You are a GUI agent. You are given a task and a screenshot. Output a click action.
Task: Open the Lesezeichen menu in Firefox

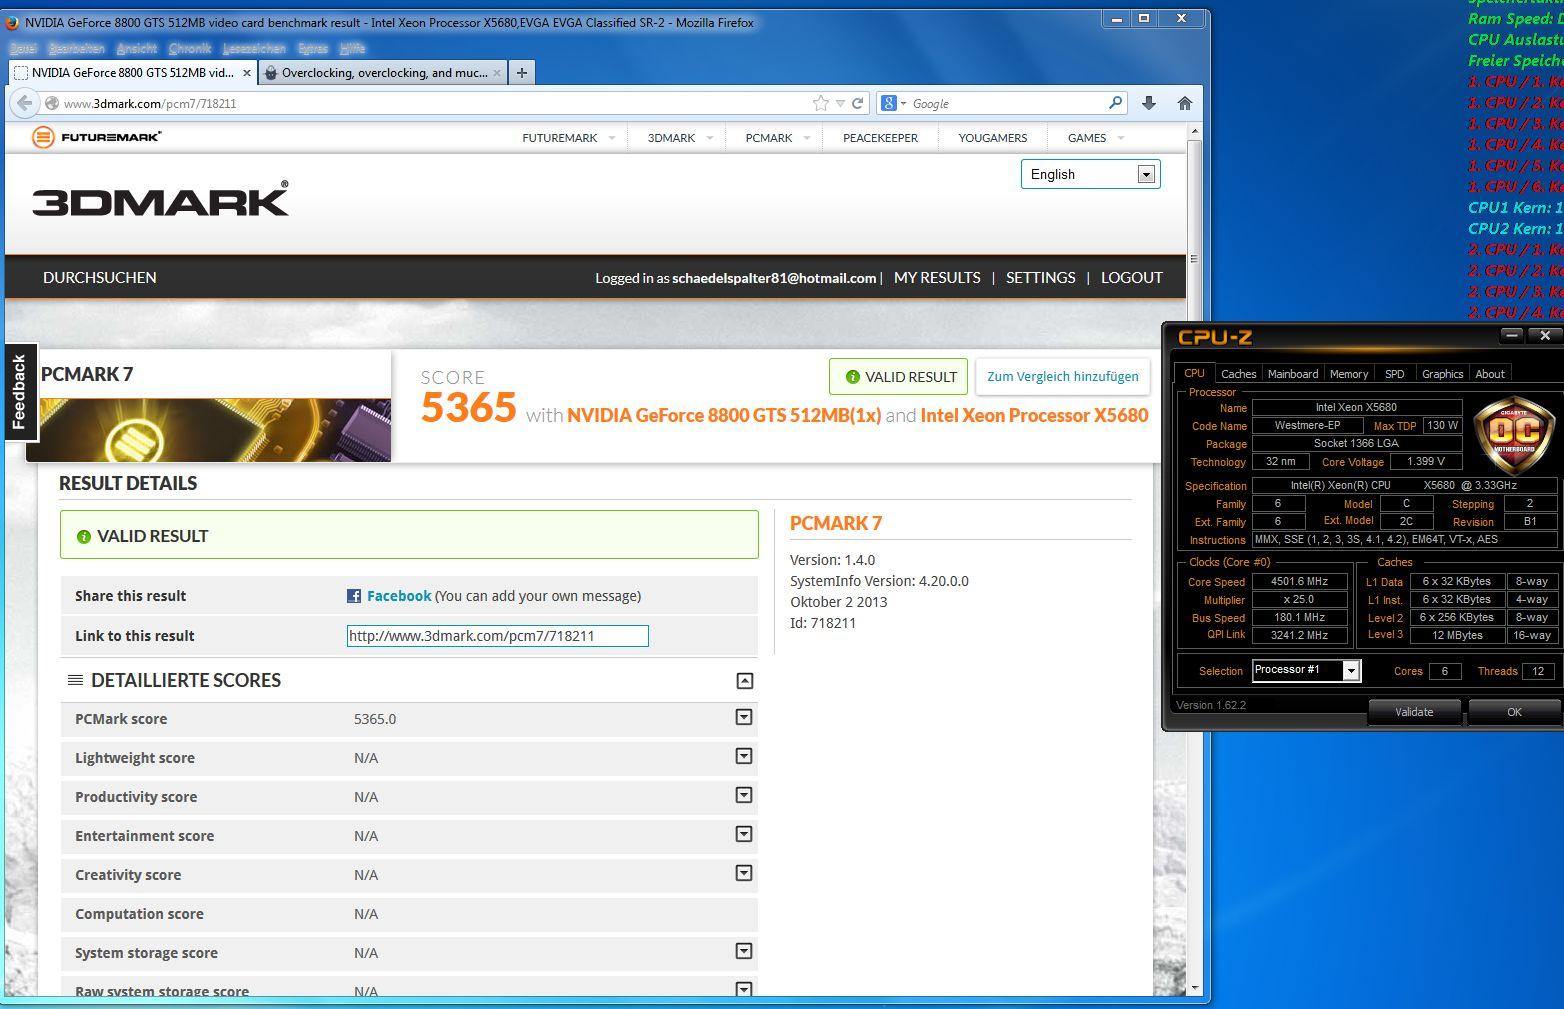(x=254, y=48)
